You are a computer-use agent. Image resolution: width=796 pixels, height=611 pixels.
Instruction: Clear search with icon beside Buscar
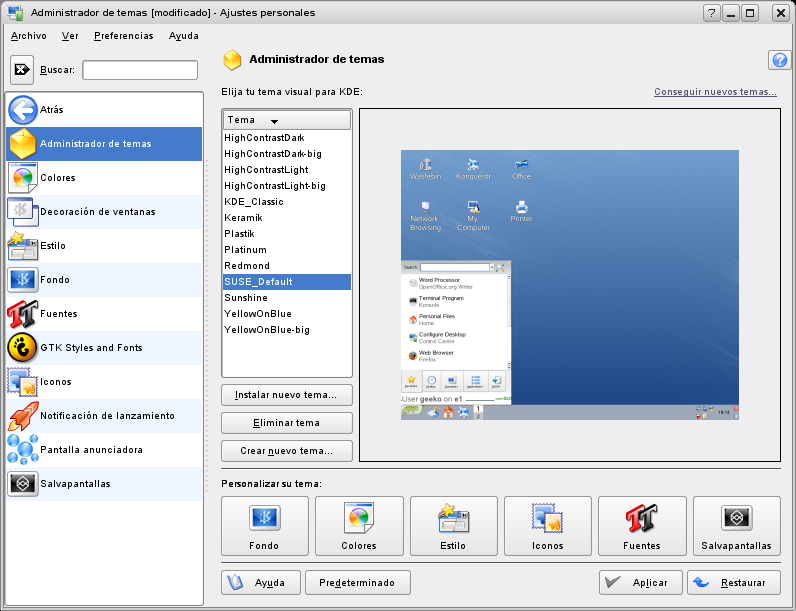click(22, 70)
